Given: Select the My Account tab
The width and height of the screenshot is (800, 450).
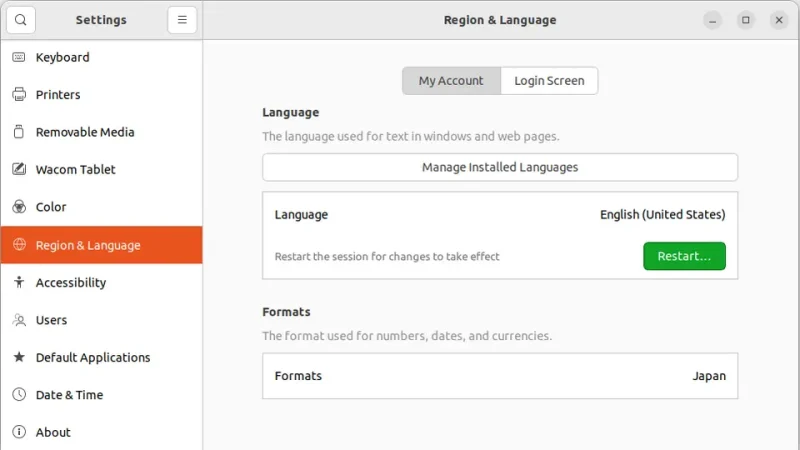Looking at the screenshot, I should (x=451, y=81).
